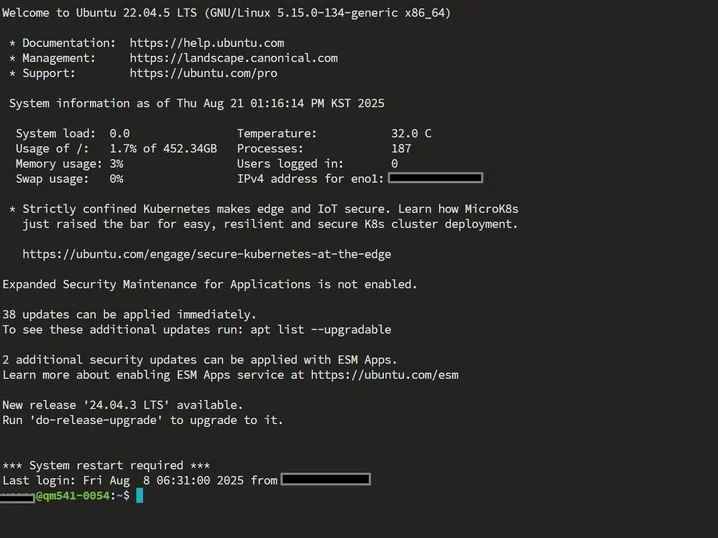
Task: Open the landscape.canonical.com management link
Action: click(234, 58)
